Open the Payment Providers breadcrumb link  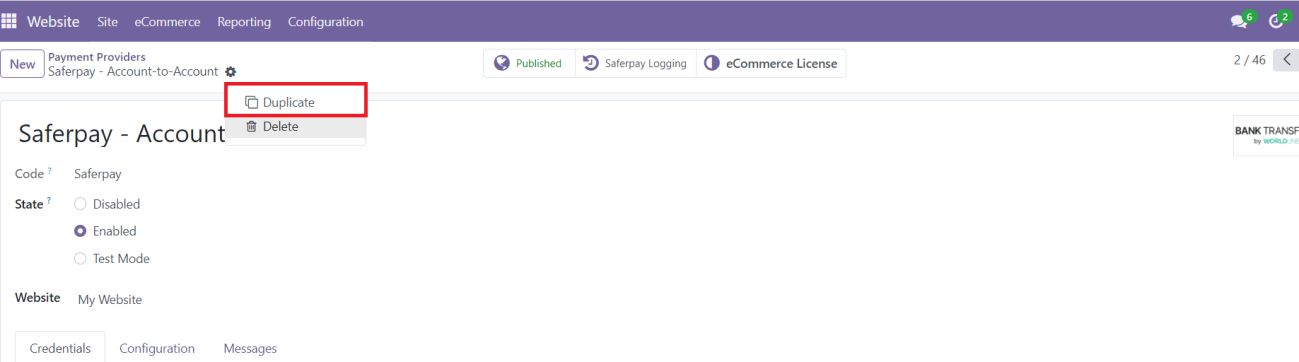tap(97, 57)
